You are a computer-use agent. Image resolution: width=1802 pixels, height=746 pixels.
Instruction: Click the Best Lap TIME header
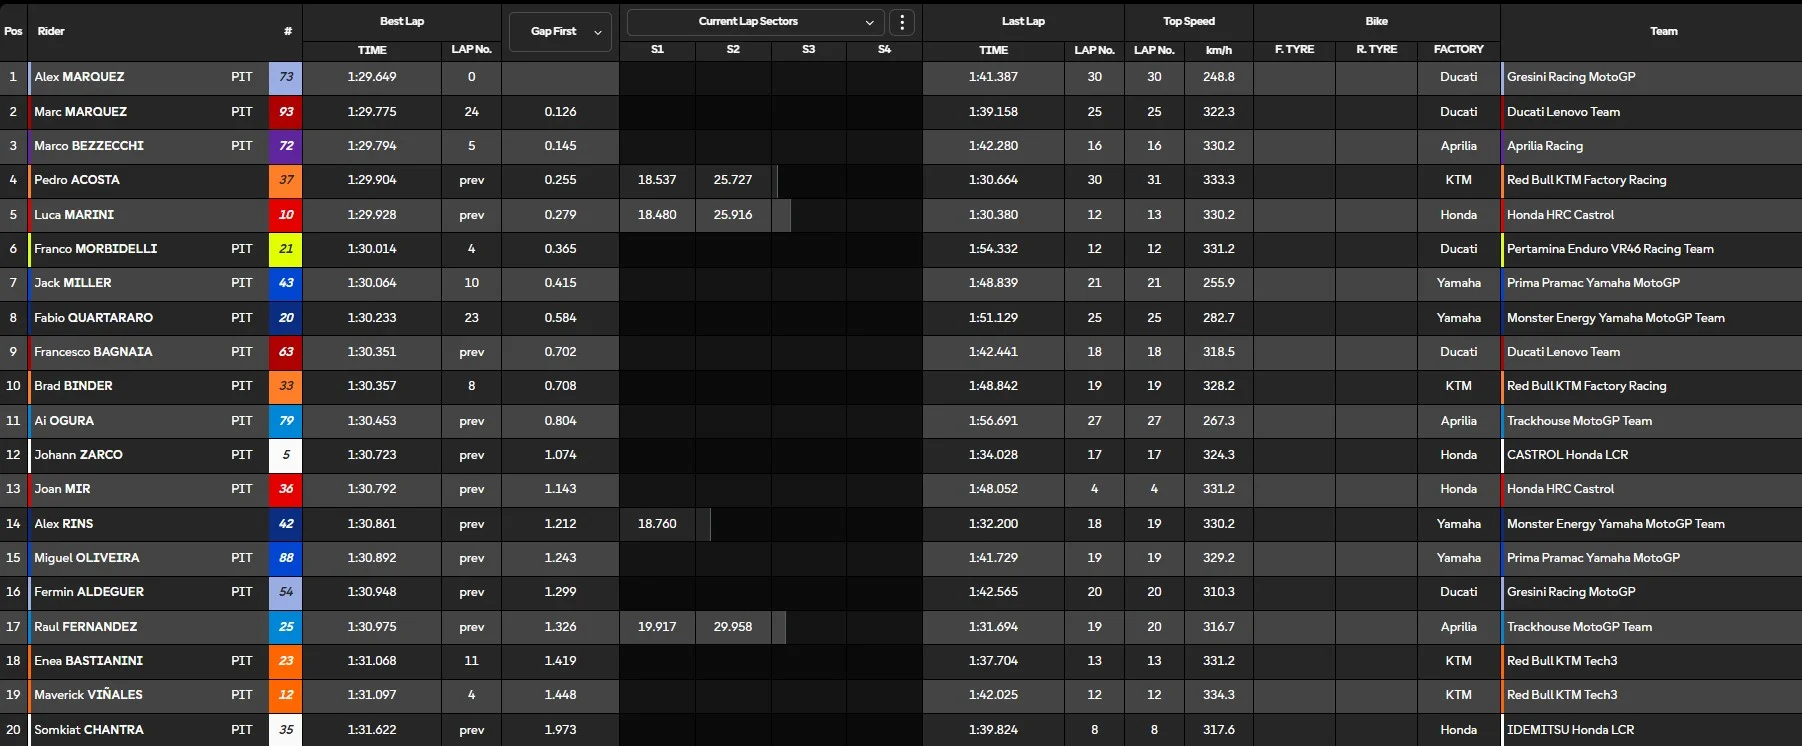point(372,49)
